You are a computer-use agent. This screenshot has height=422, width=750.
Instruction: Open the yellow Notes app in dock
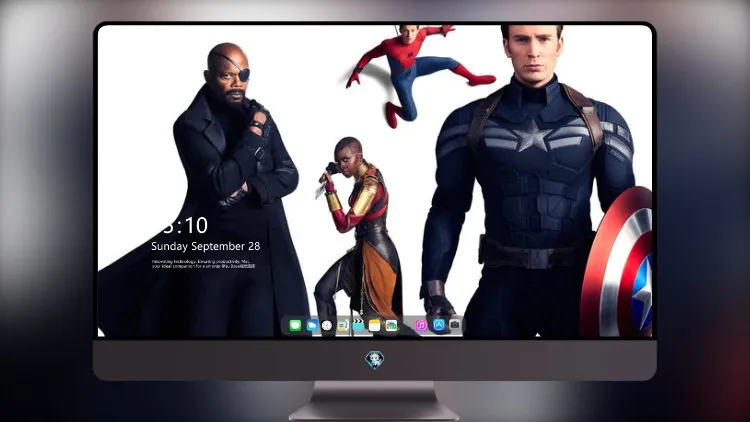[375, 325]
